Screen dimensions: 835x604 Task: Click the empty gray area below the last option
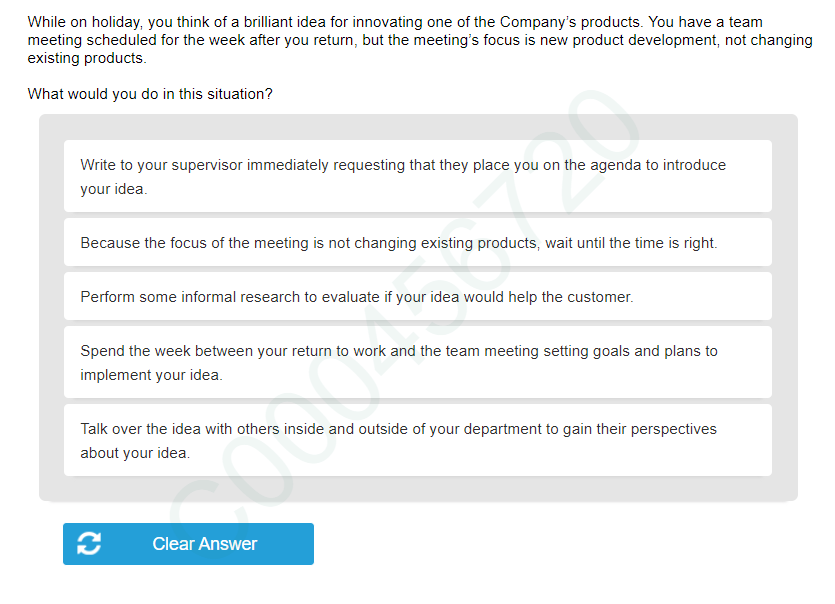pos(417,489)
